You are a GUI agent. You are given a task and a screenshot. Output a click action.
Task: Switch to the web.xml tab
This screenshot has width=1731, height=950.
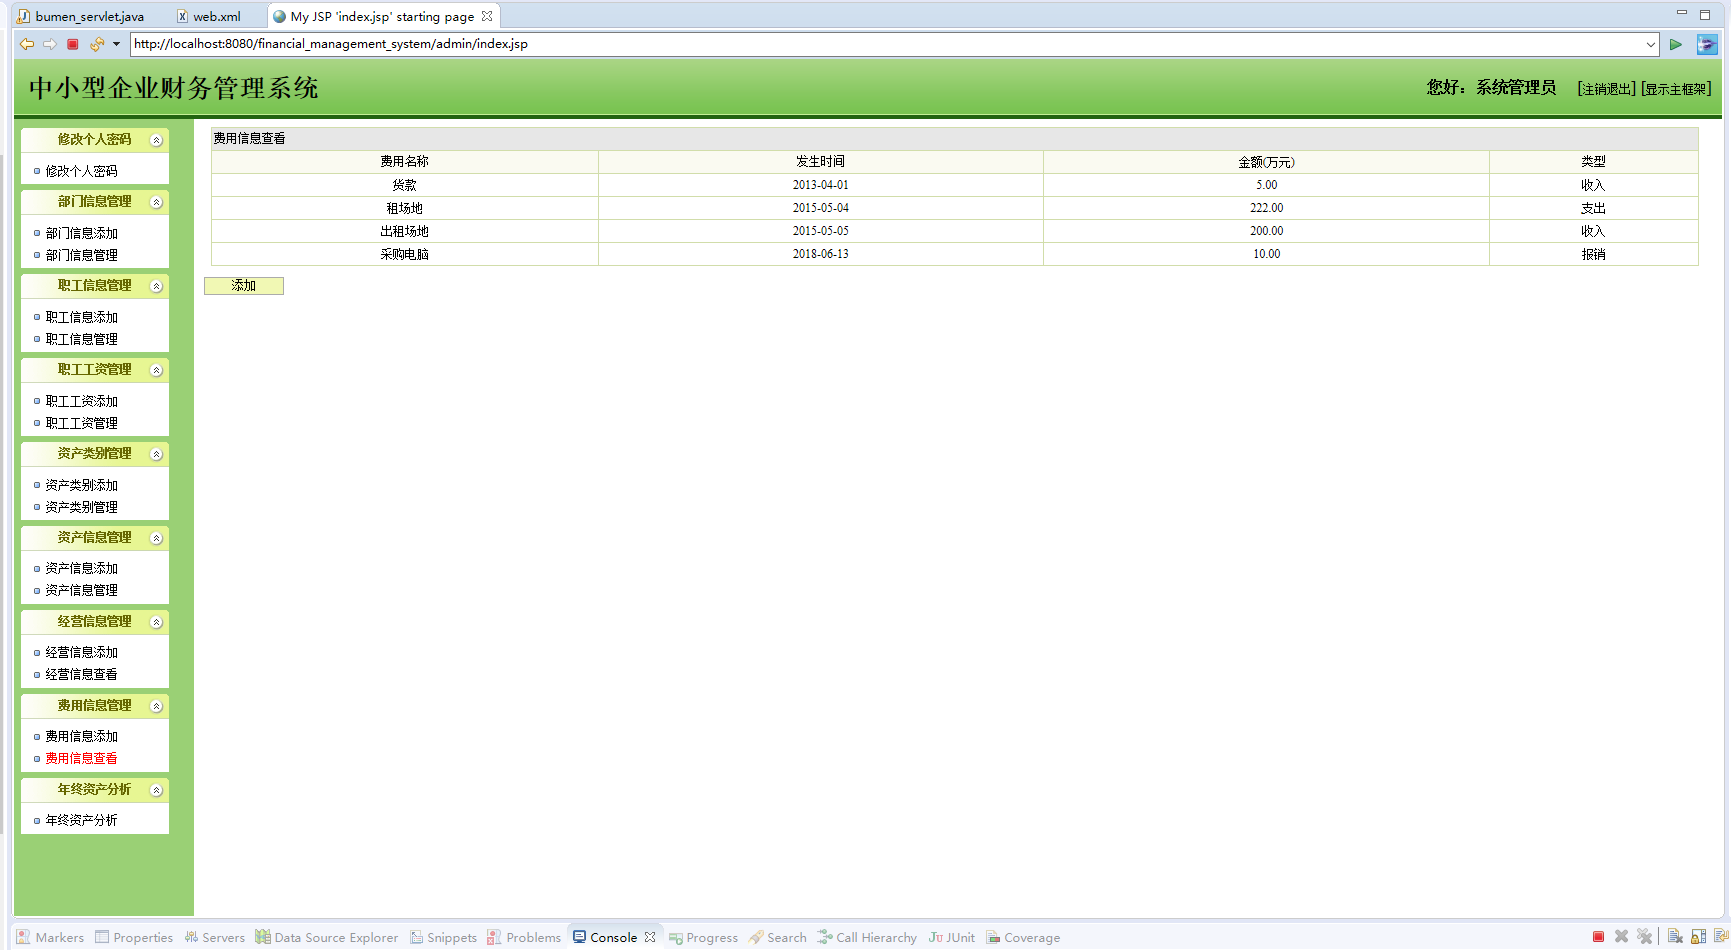pos(209,16)
